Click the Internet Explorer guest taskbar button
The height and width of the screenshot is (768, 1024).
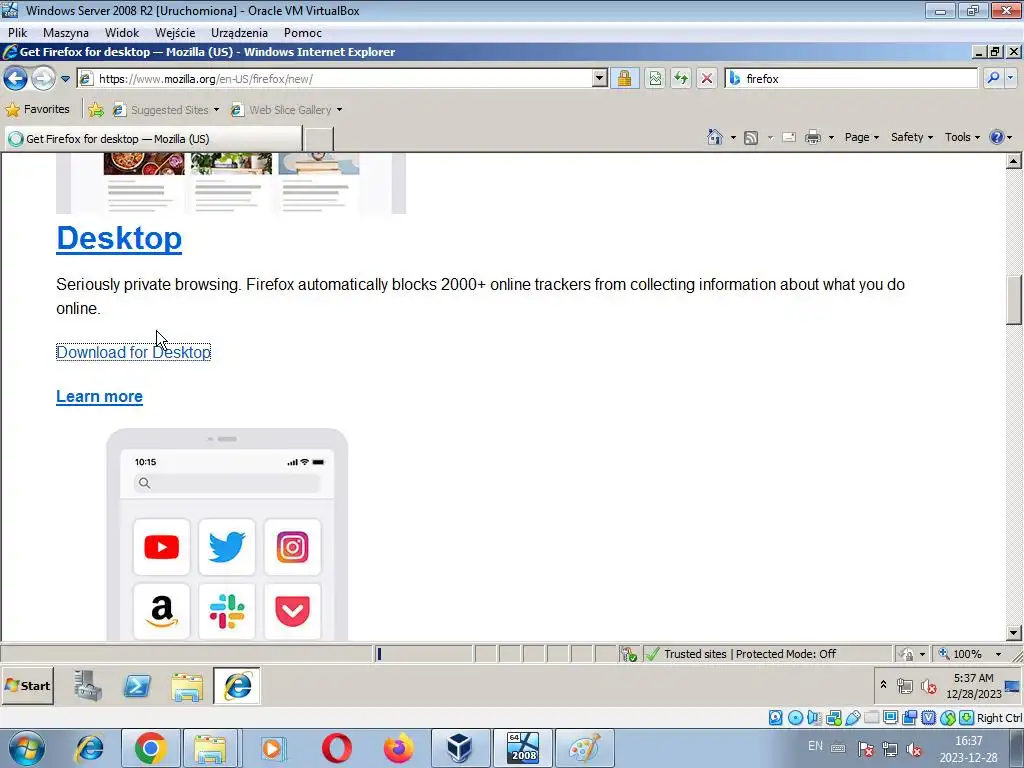click(237, 686)
